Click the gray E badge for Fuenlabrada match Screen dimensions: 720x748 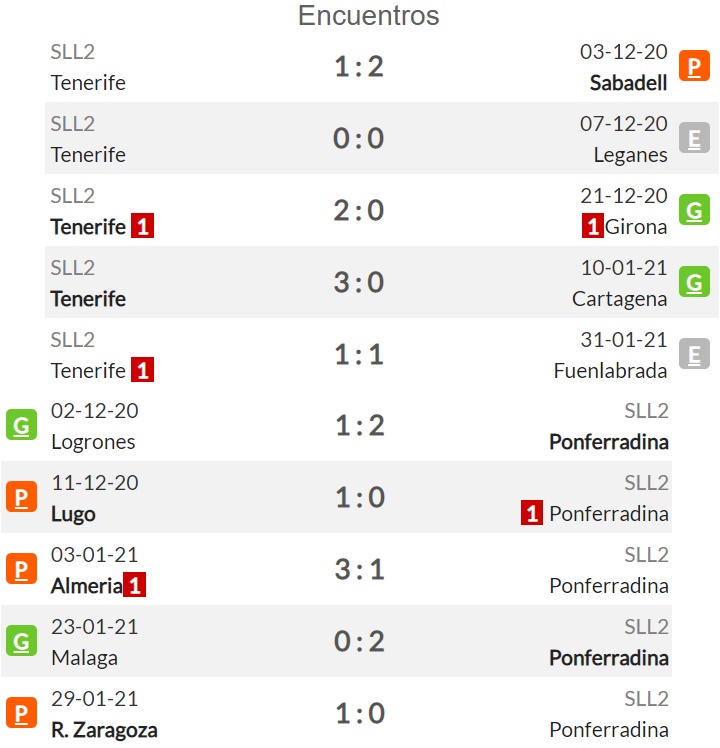[x=694, y=354]
